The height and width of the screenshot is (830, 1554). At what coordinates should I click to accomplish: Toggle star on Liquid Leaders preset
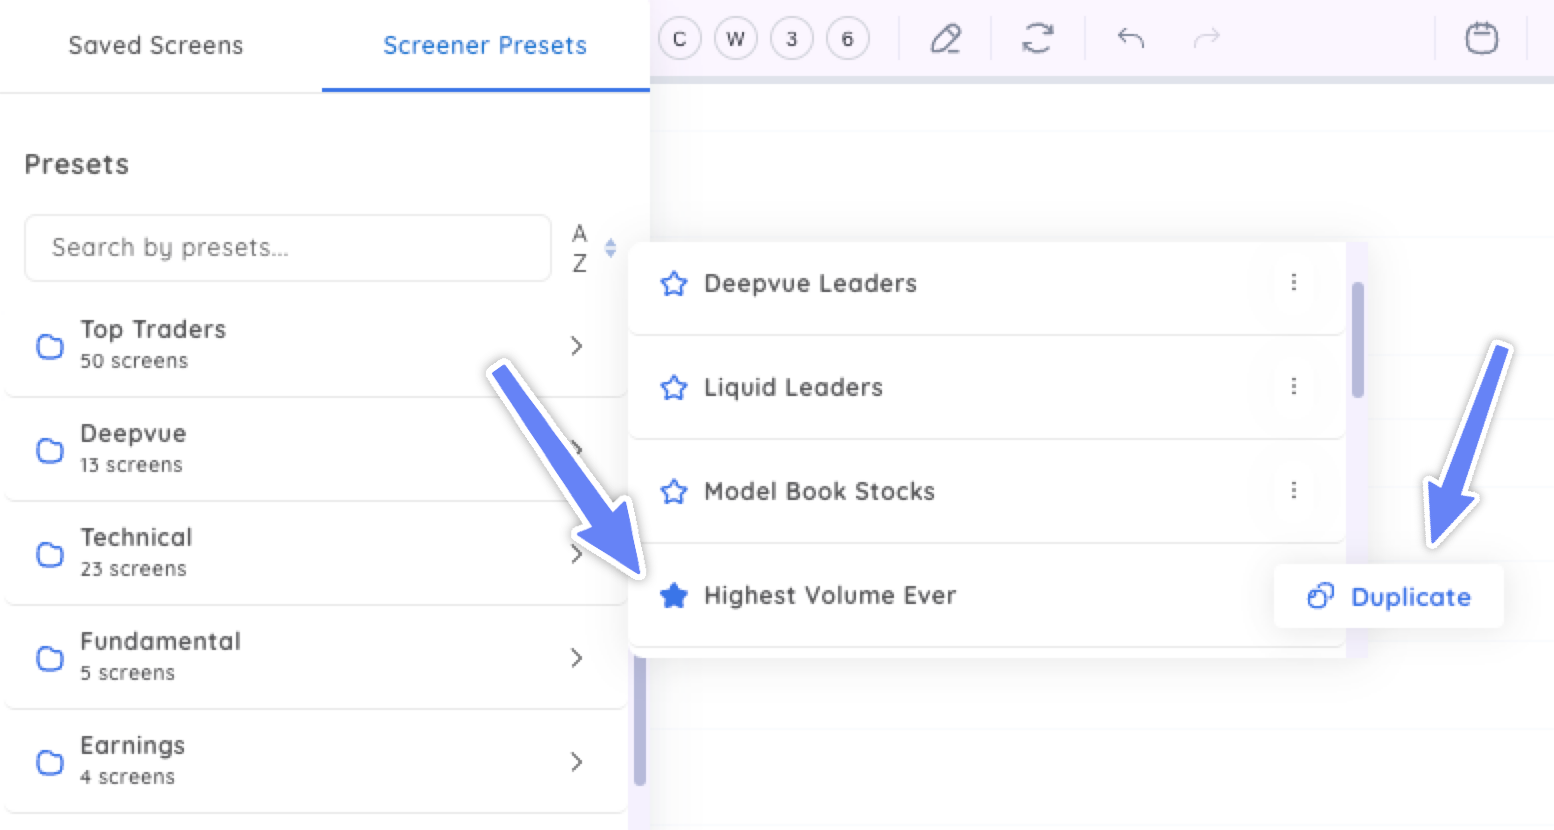click(674, 388)
